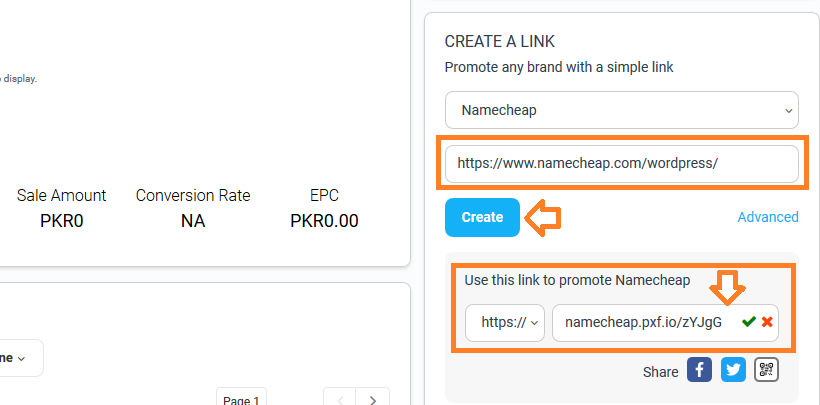Focus the namecheap.com/wordpress URL field

coord(622,164)
